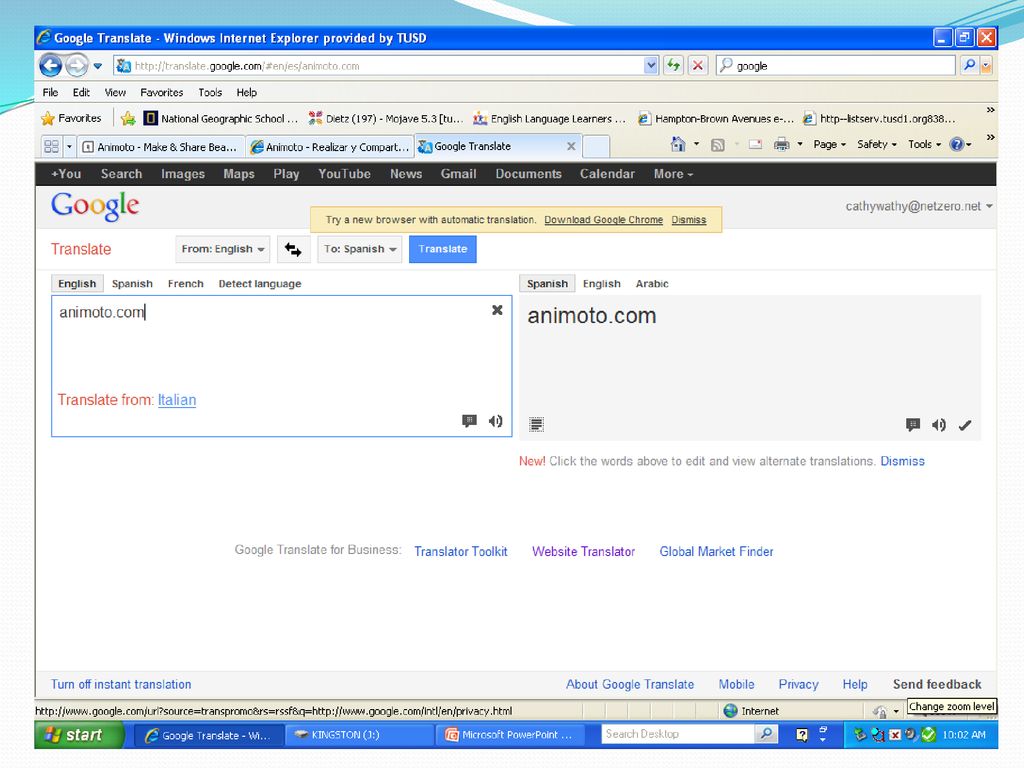Open the recent pages dropdown beside Forward

pos(98,66)
